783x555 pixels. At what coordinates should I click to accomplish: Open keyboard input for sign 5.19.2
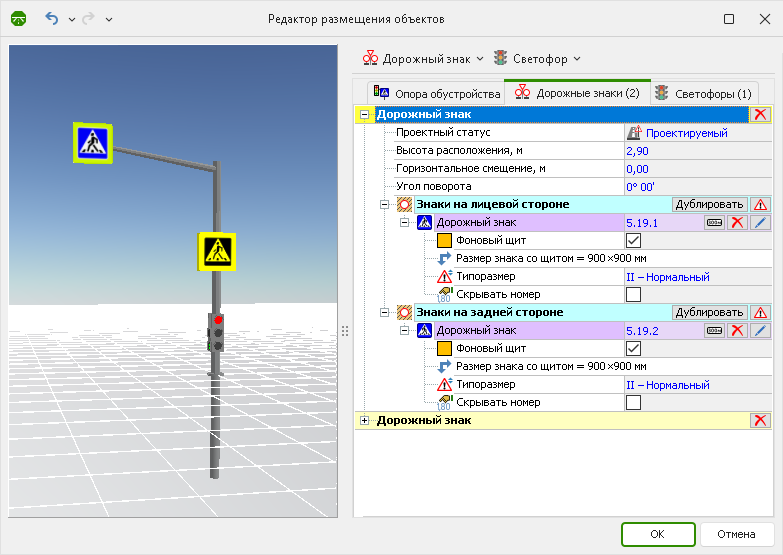point(714,331)
